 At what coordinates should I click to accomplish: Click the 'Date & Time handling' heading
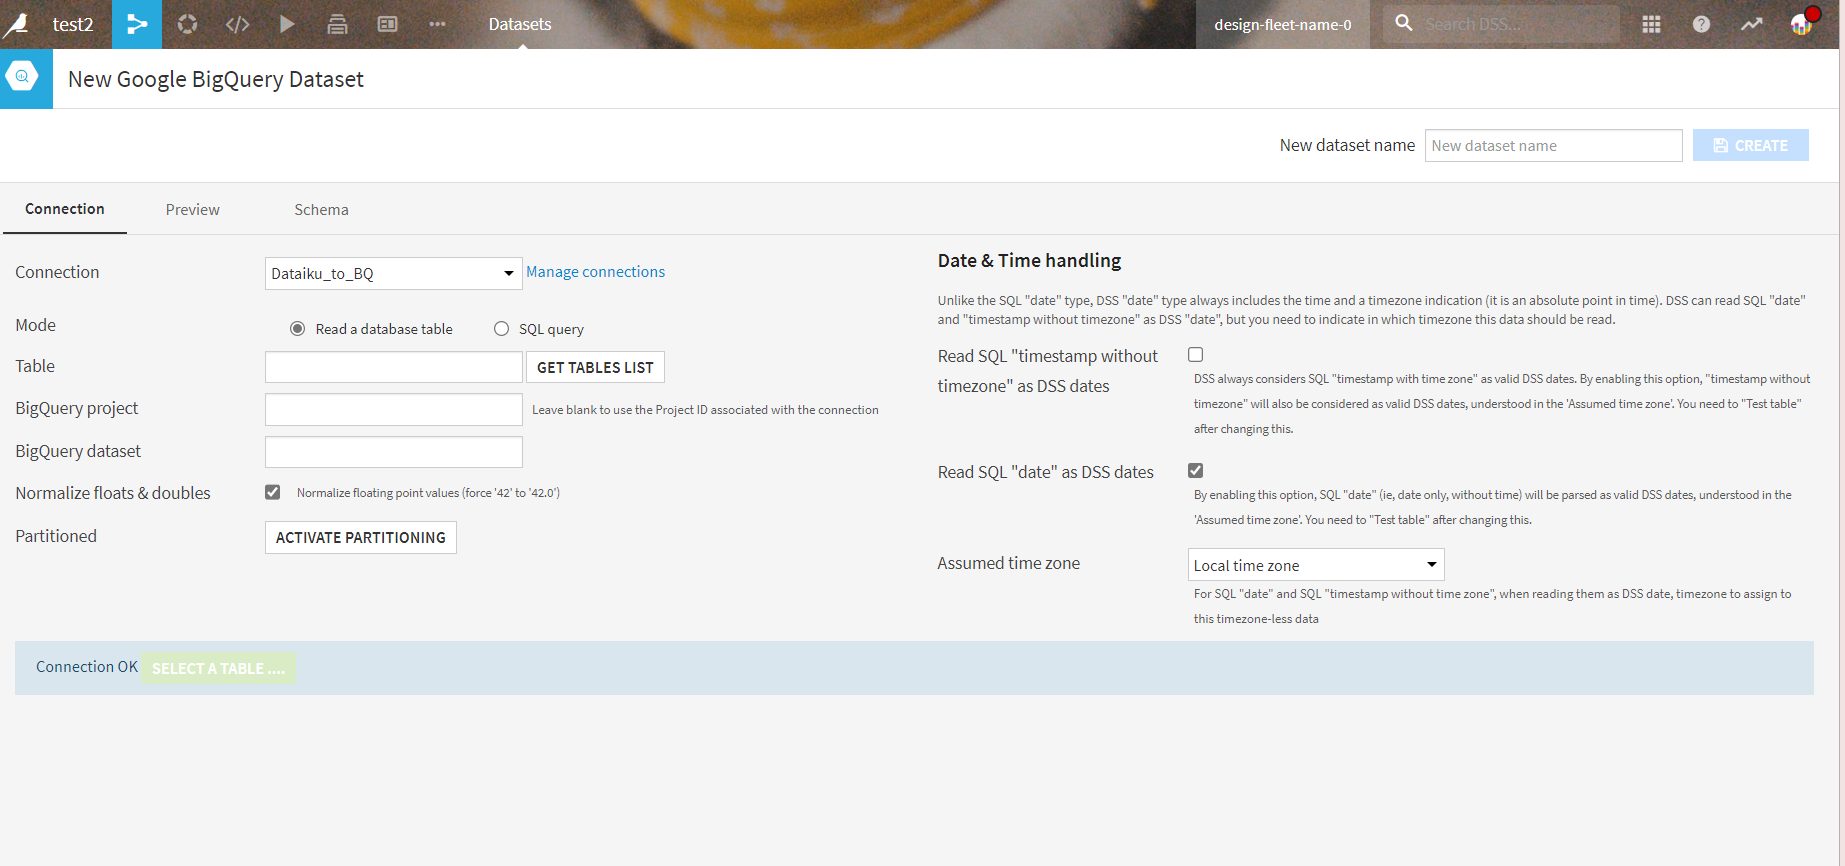click(x=1029, y=260)
